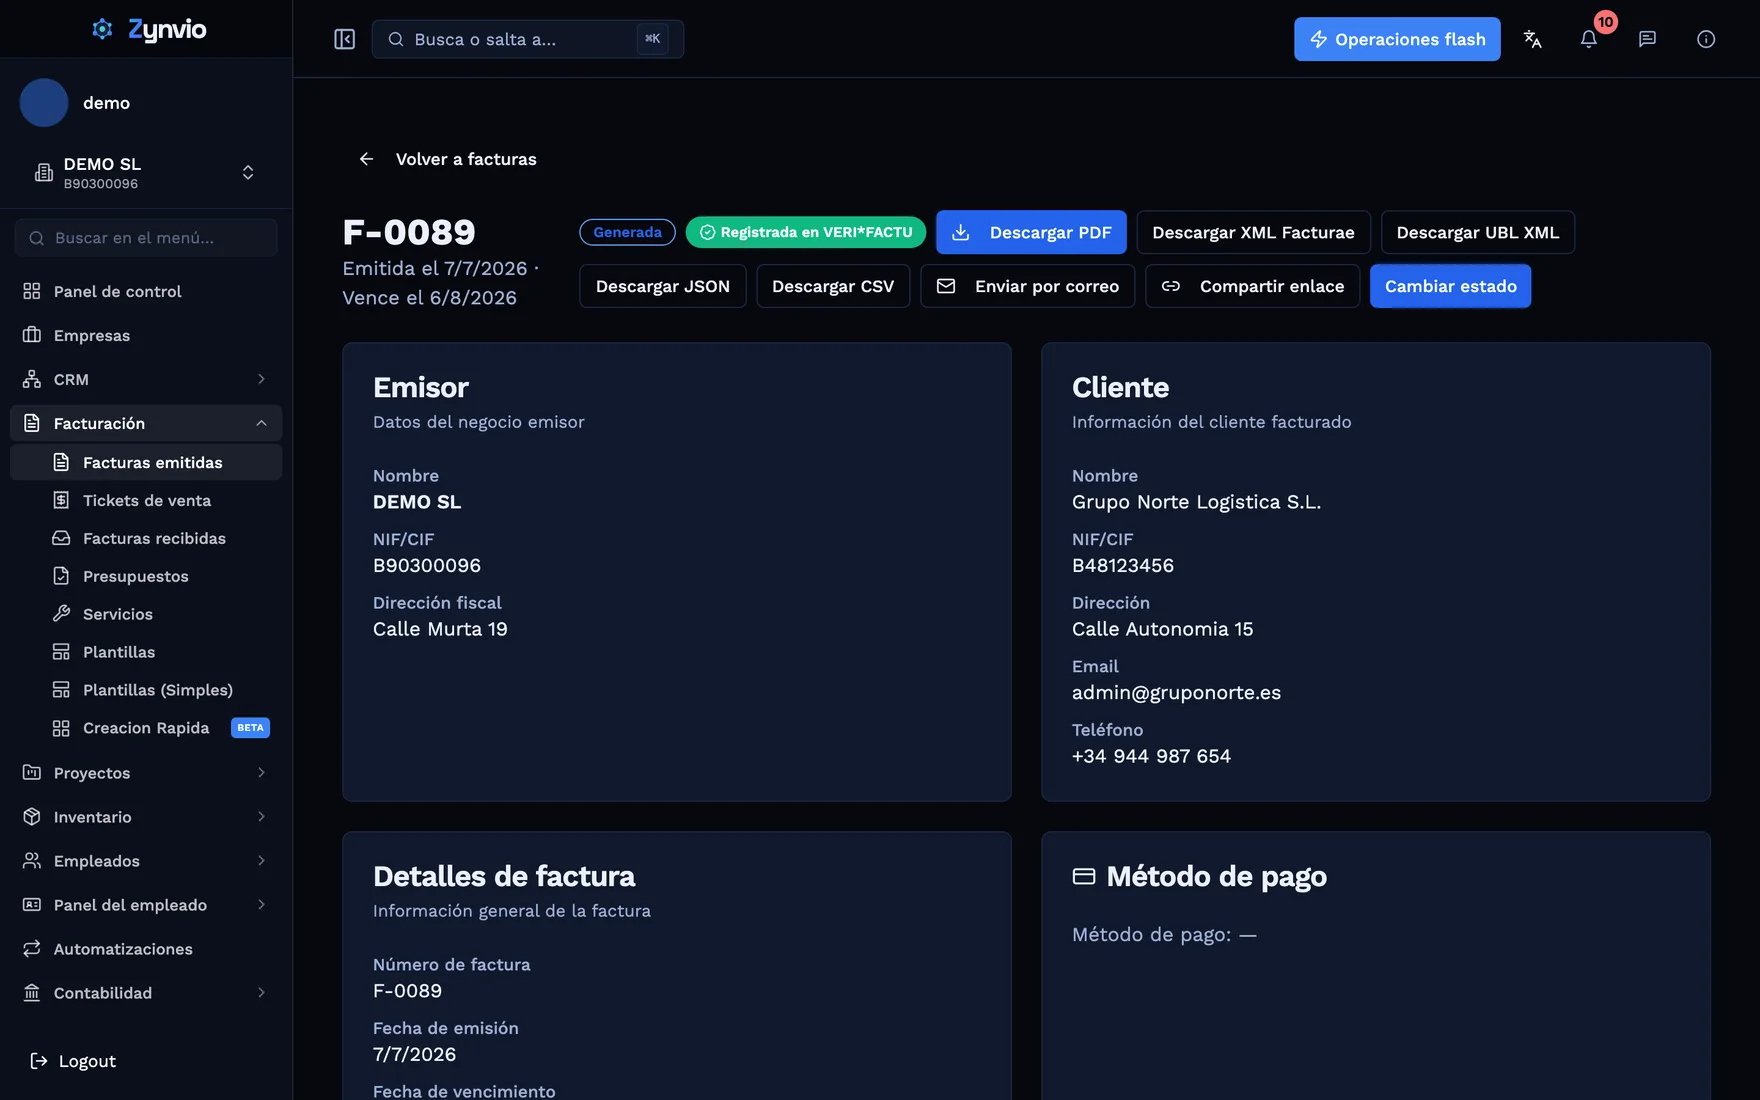Open DEMO SL company switcher

click(146, 173)
